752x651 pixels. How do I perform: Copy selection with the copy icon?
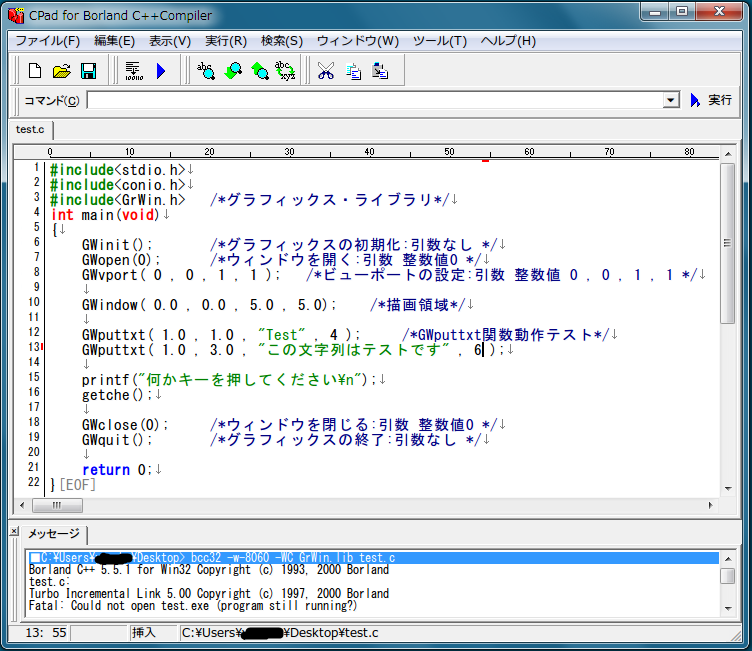point(353,71)
